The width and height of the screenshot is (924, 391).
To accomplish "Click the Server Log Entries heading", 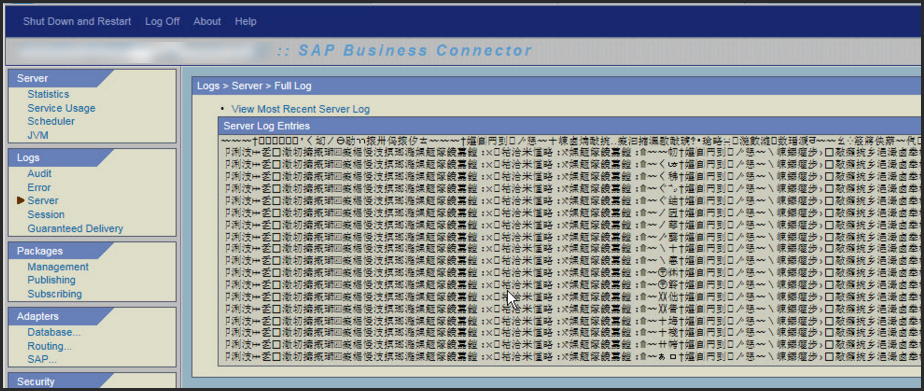I will click(266, 126).
